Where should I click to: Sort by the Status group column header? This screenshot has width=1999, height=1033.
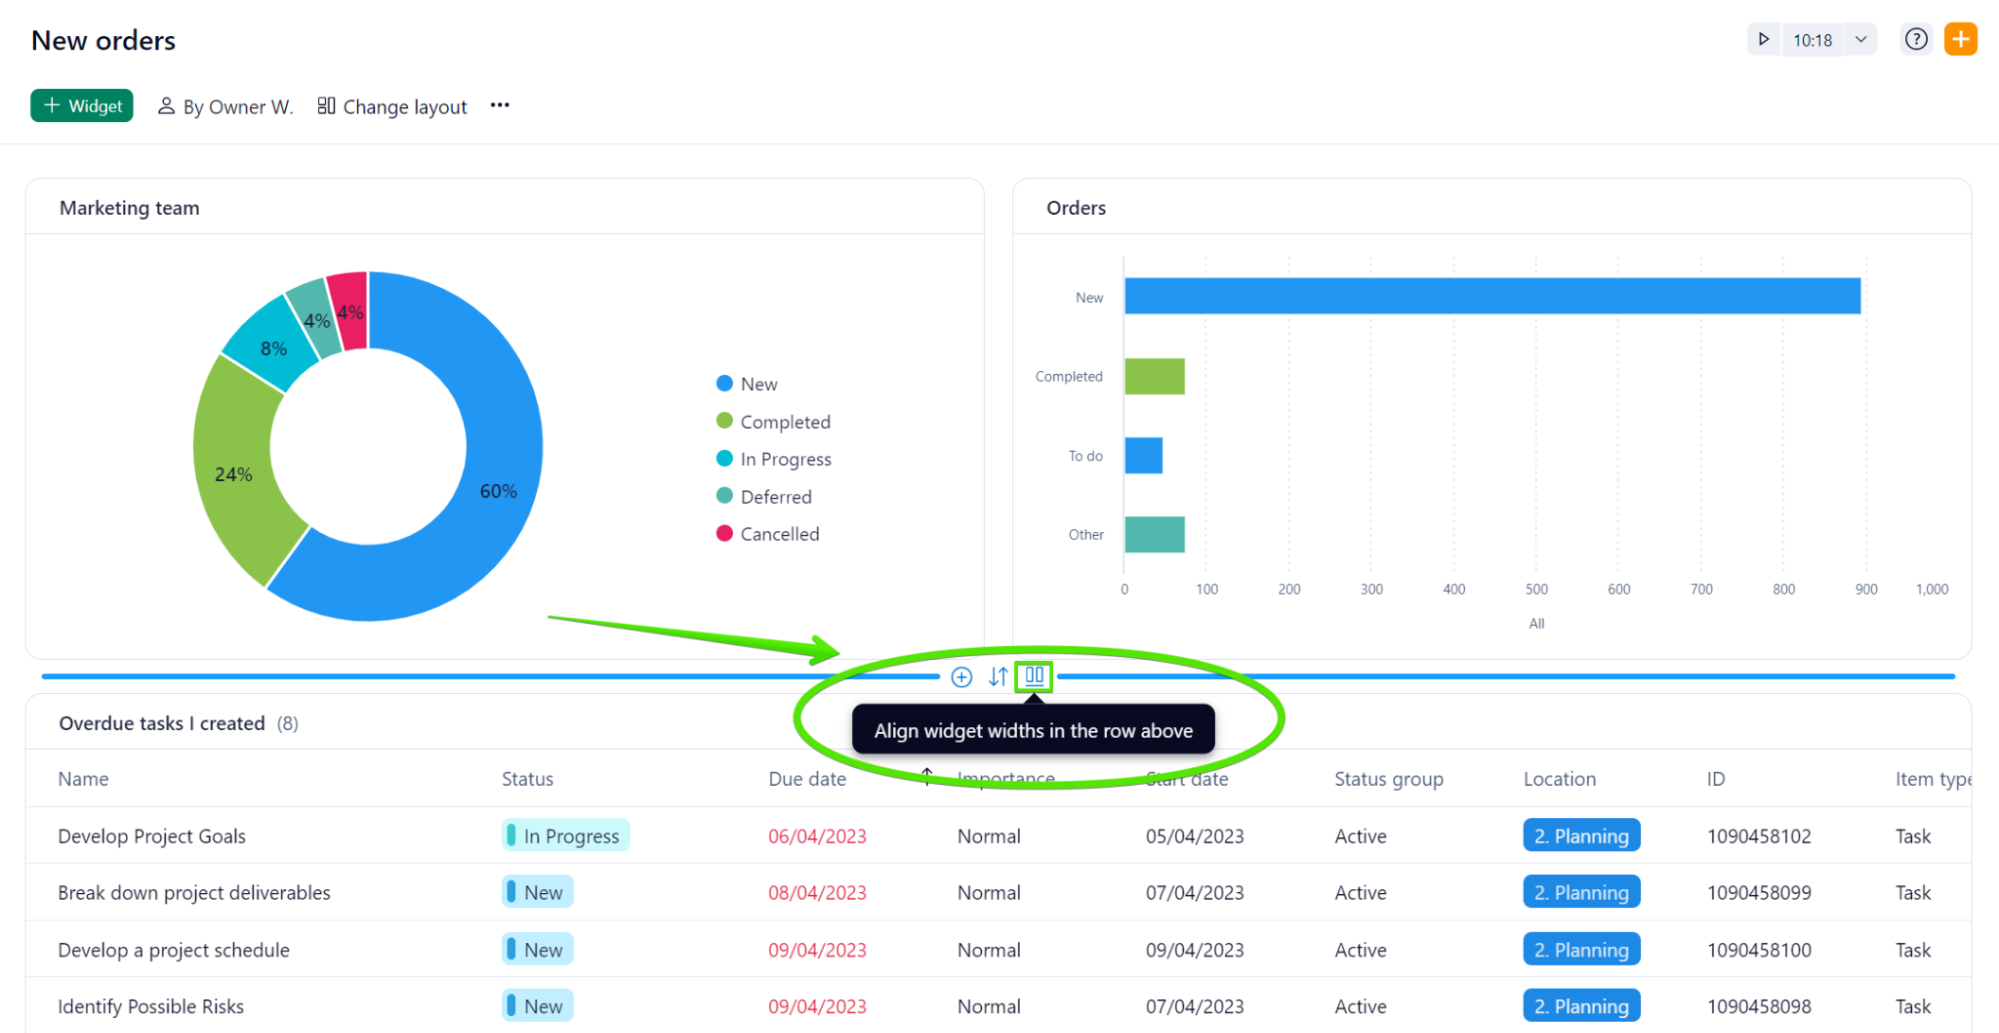(x=1388, y=779)
